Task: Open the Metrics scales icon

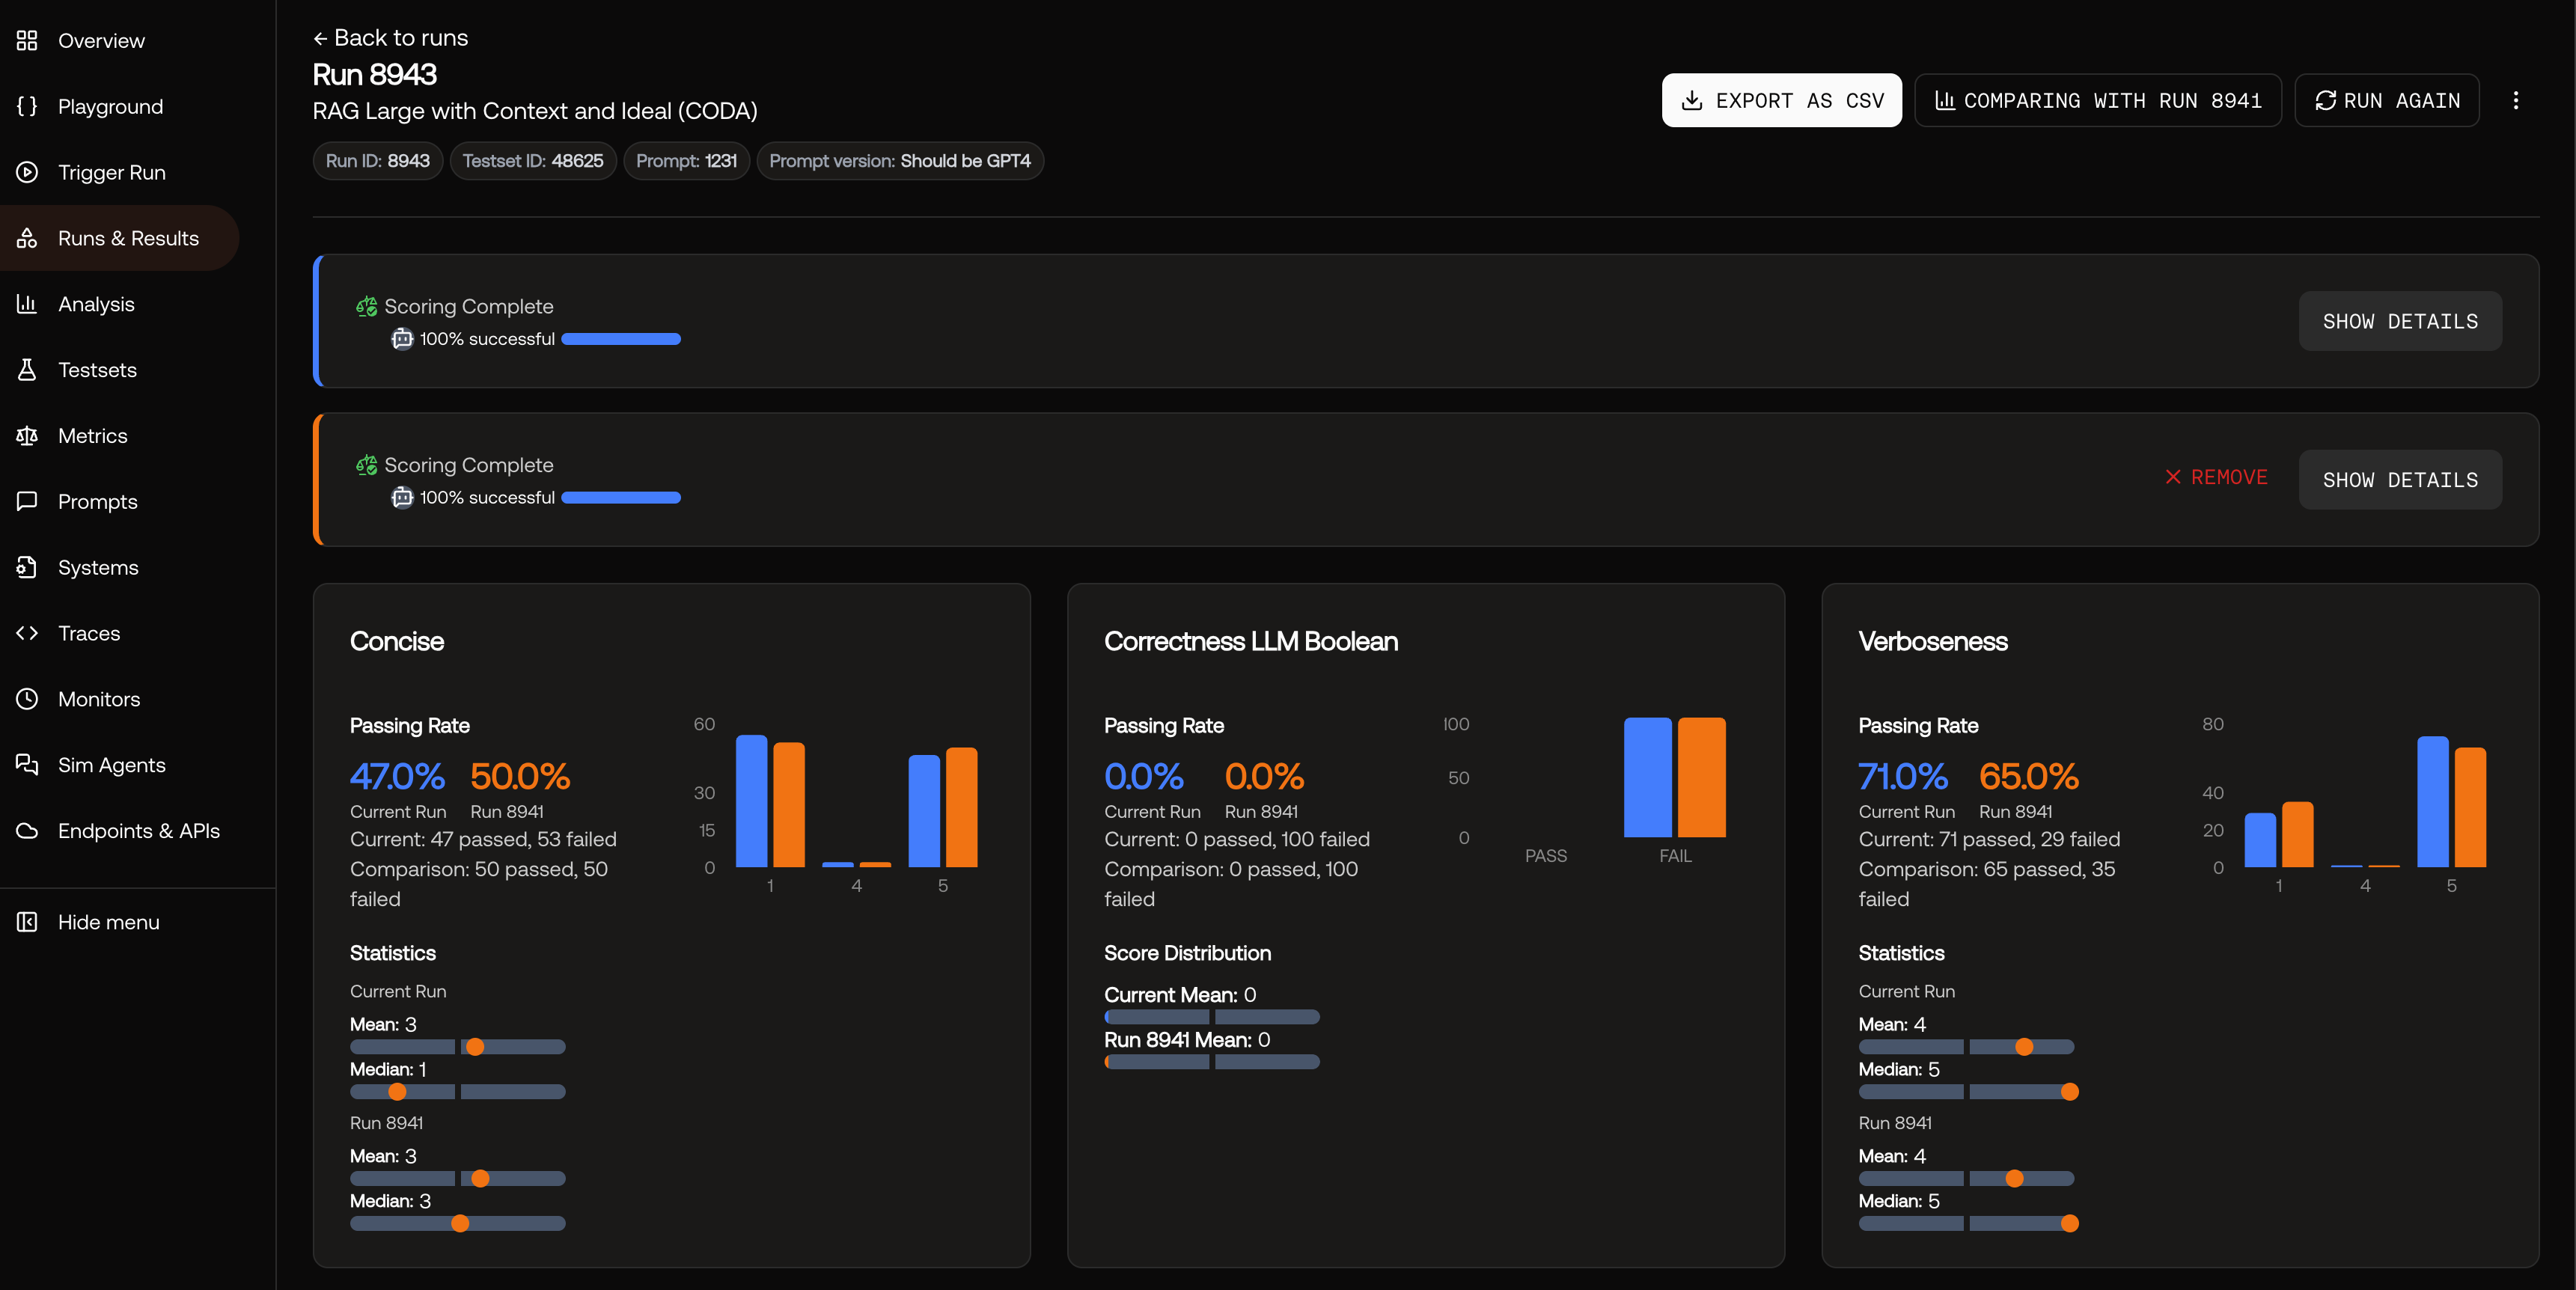Action: (x=27, y=436)
